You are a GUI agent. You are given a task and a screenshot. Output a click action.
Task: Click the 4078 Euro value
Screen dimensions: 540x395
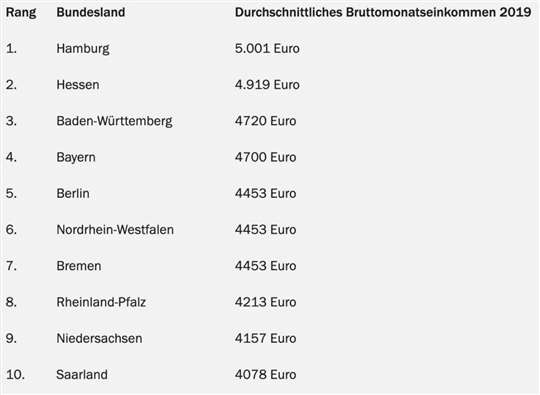click(266, 374)
